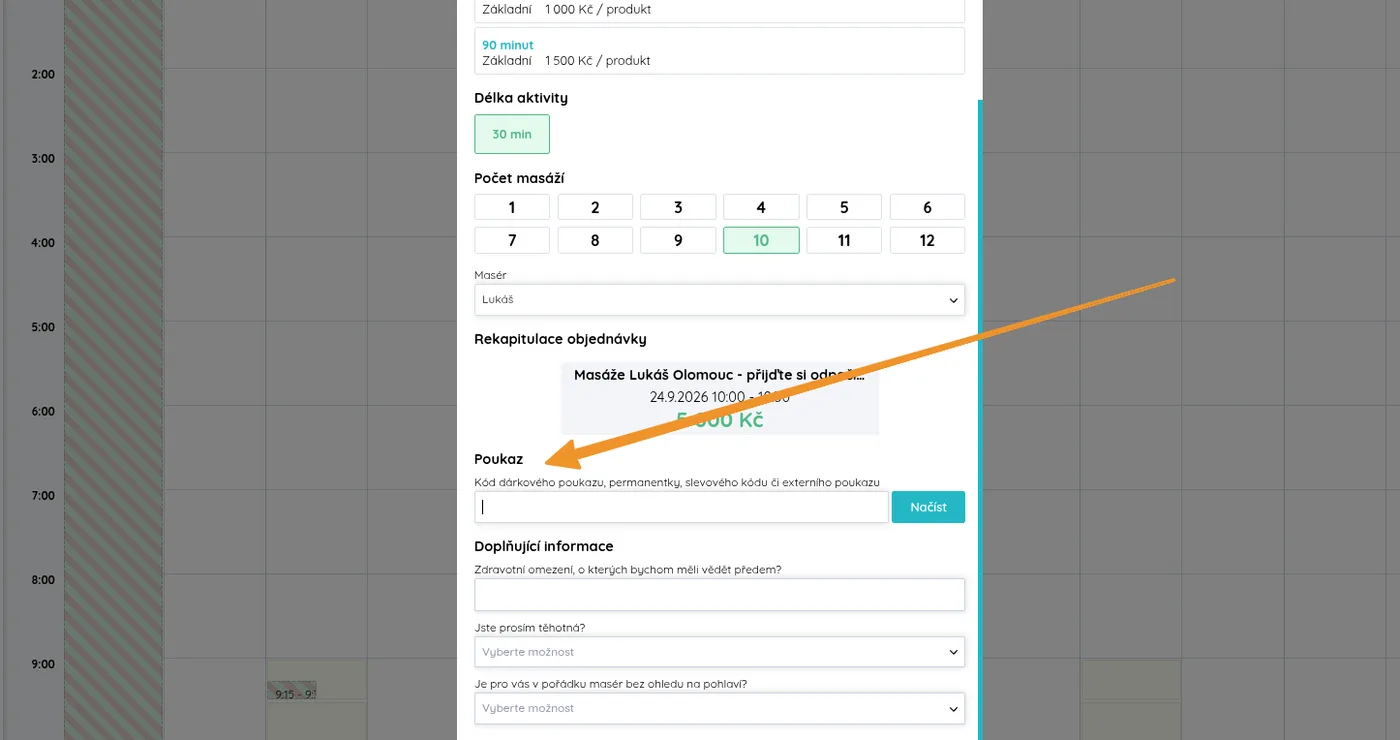Screen dimensions: 1400x740
Task: Select the highlighted 10 massages option
Action: [761, 240]
